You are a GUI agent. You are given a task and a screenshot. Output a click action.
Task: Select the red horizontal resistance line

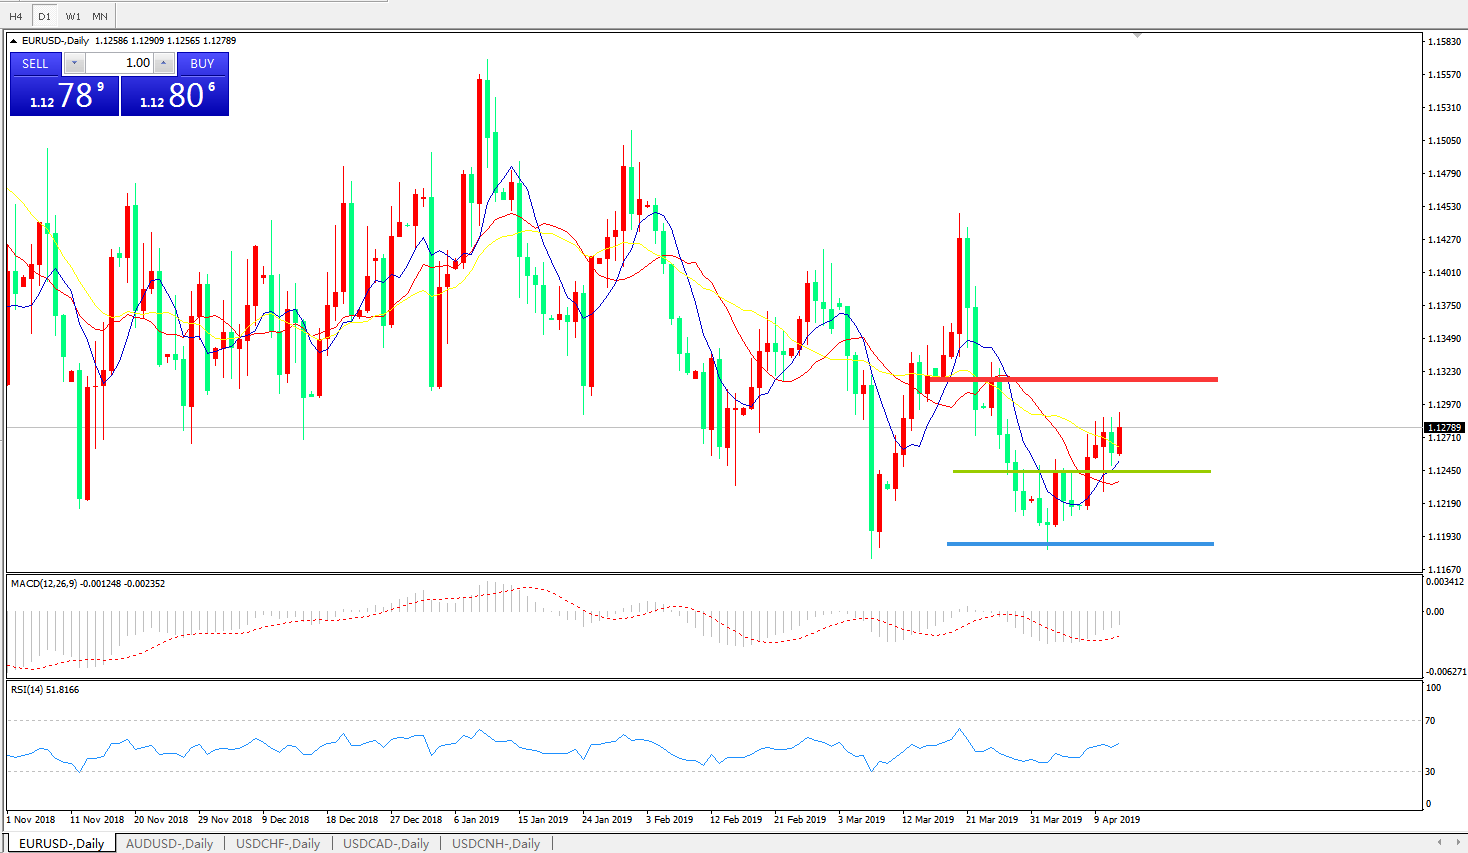pyautogui.click(x=1100, y=379)
